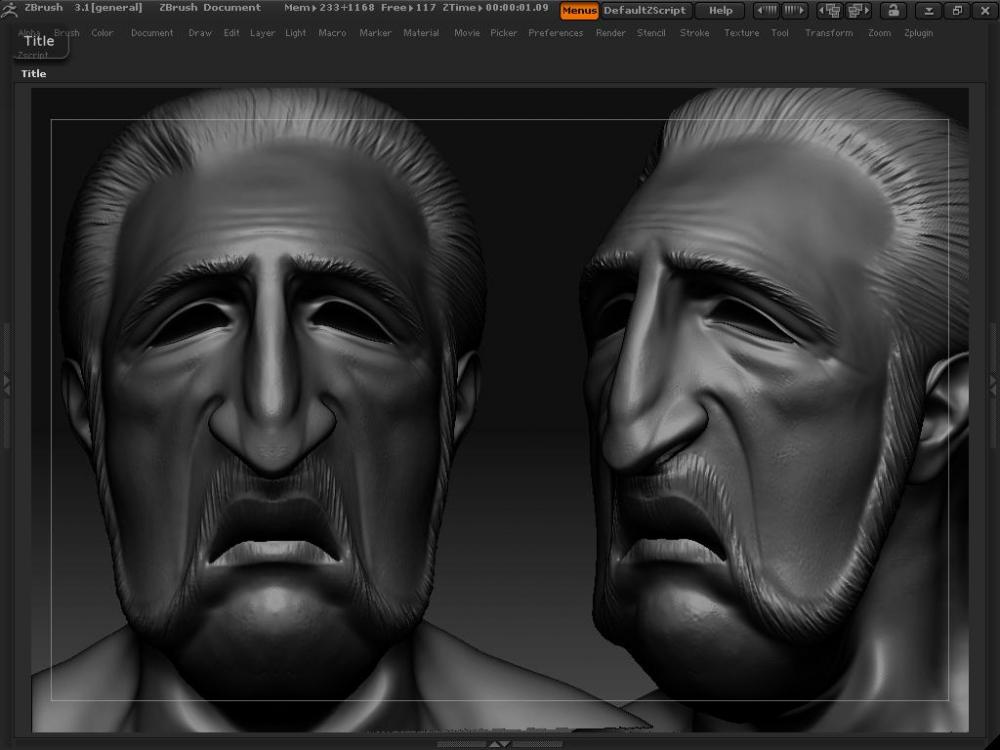Open the Layer menu
The height and width of the screenshot is (750, 1000).
(x=262, y=33)
